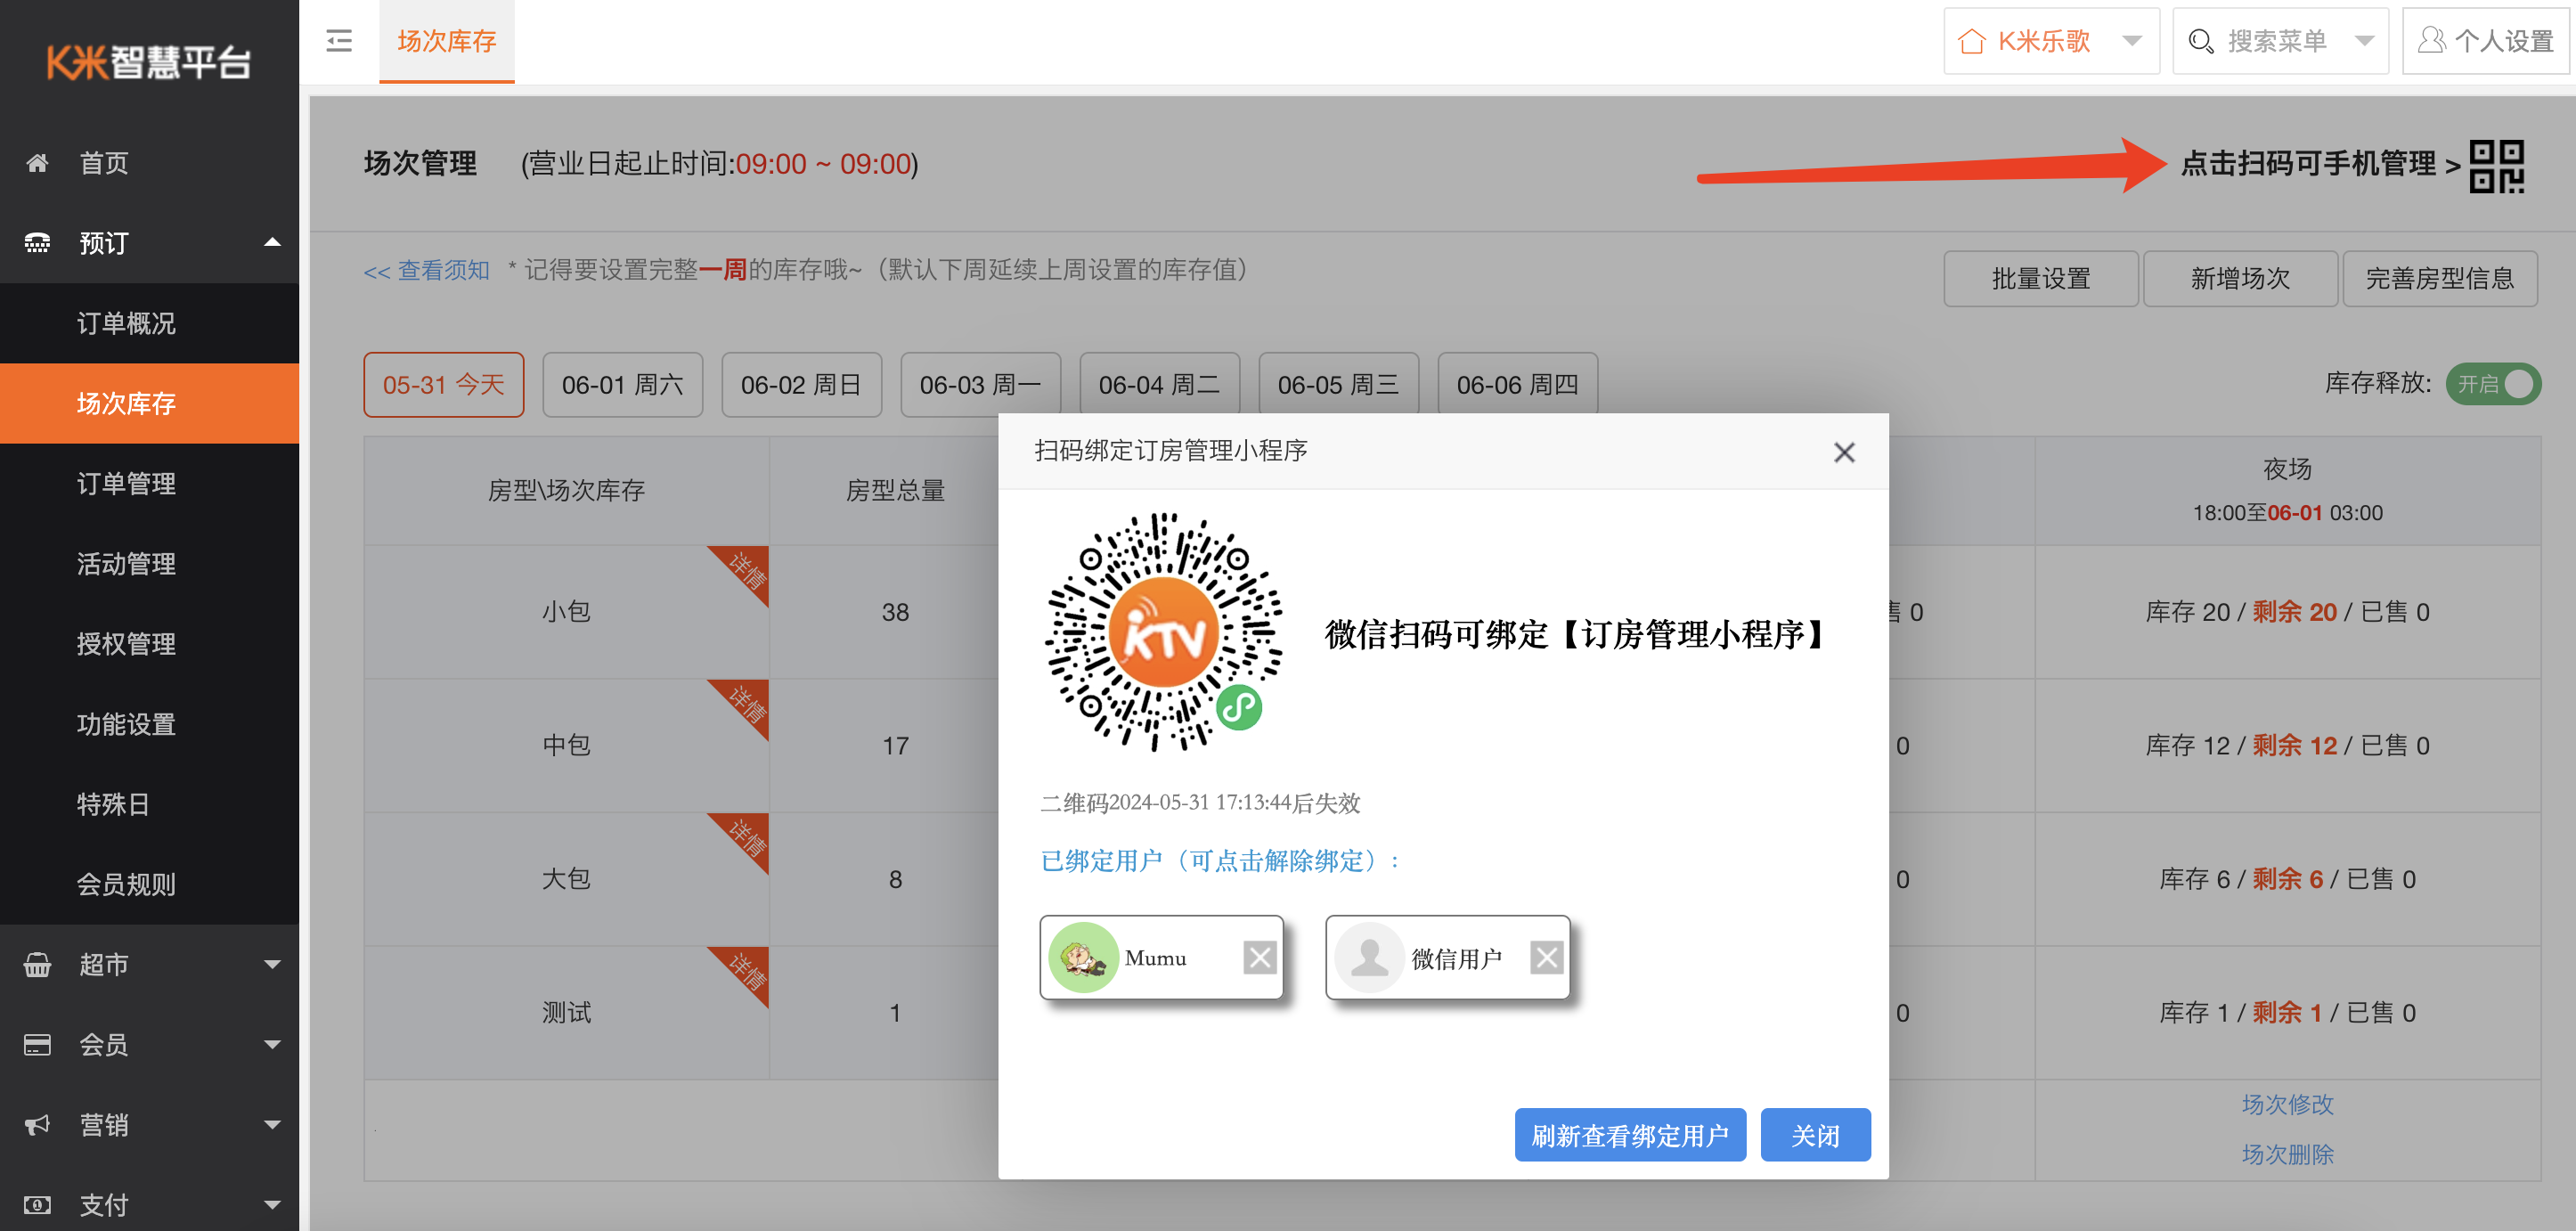
Task: Click the 关闭 button in the dialog
Action: [1815, 1135]
